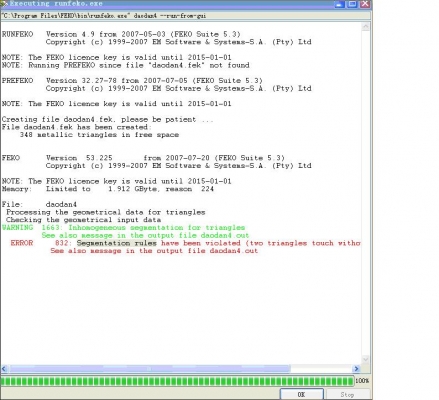Click the 'RUNFEKO Version 4.9' line
Viewport: 439px width, 400px height.
click(x=121, y=34)
